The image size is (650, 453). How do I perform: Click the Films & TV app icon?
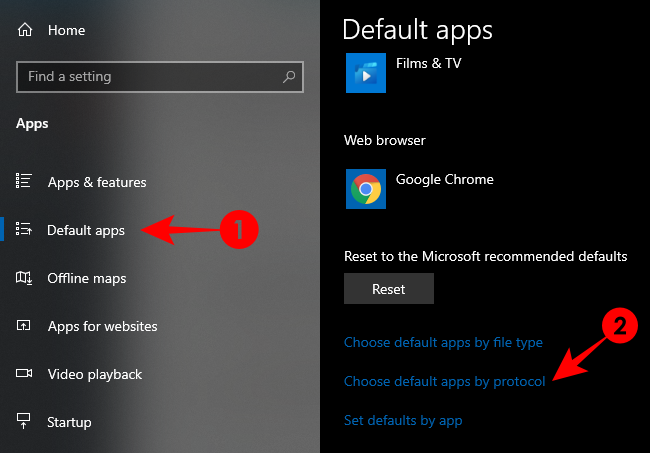coord(366,73)
